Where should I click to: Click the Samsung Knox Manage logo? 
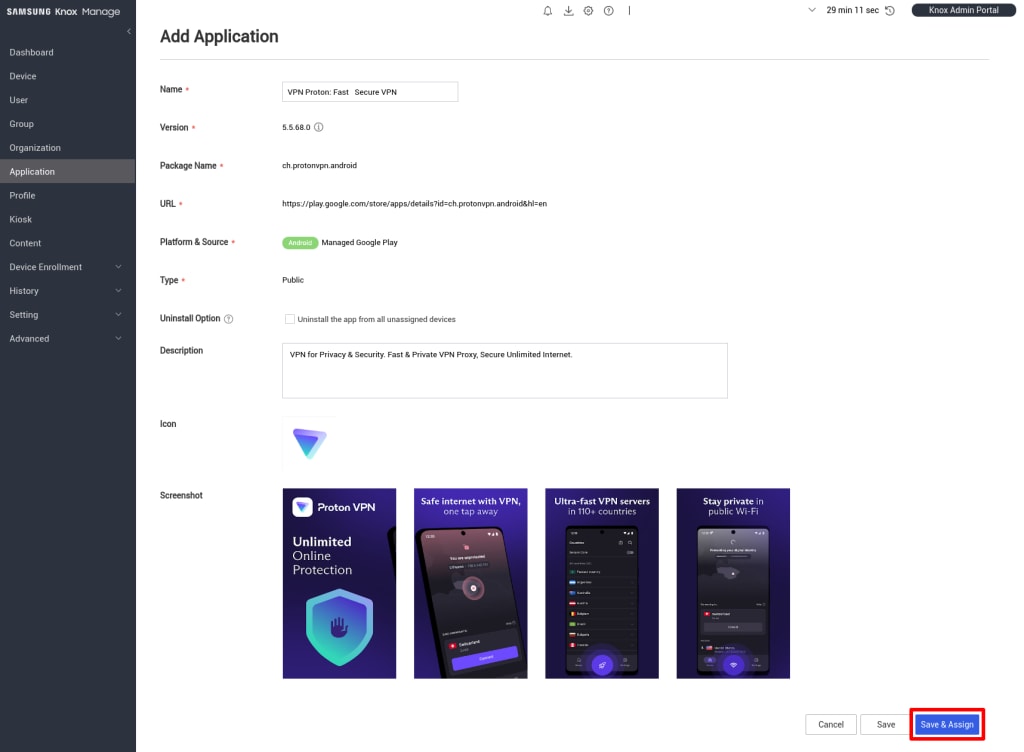coord(63,12)
